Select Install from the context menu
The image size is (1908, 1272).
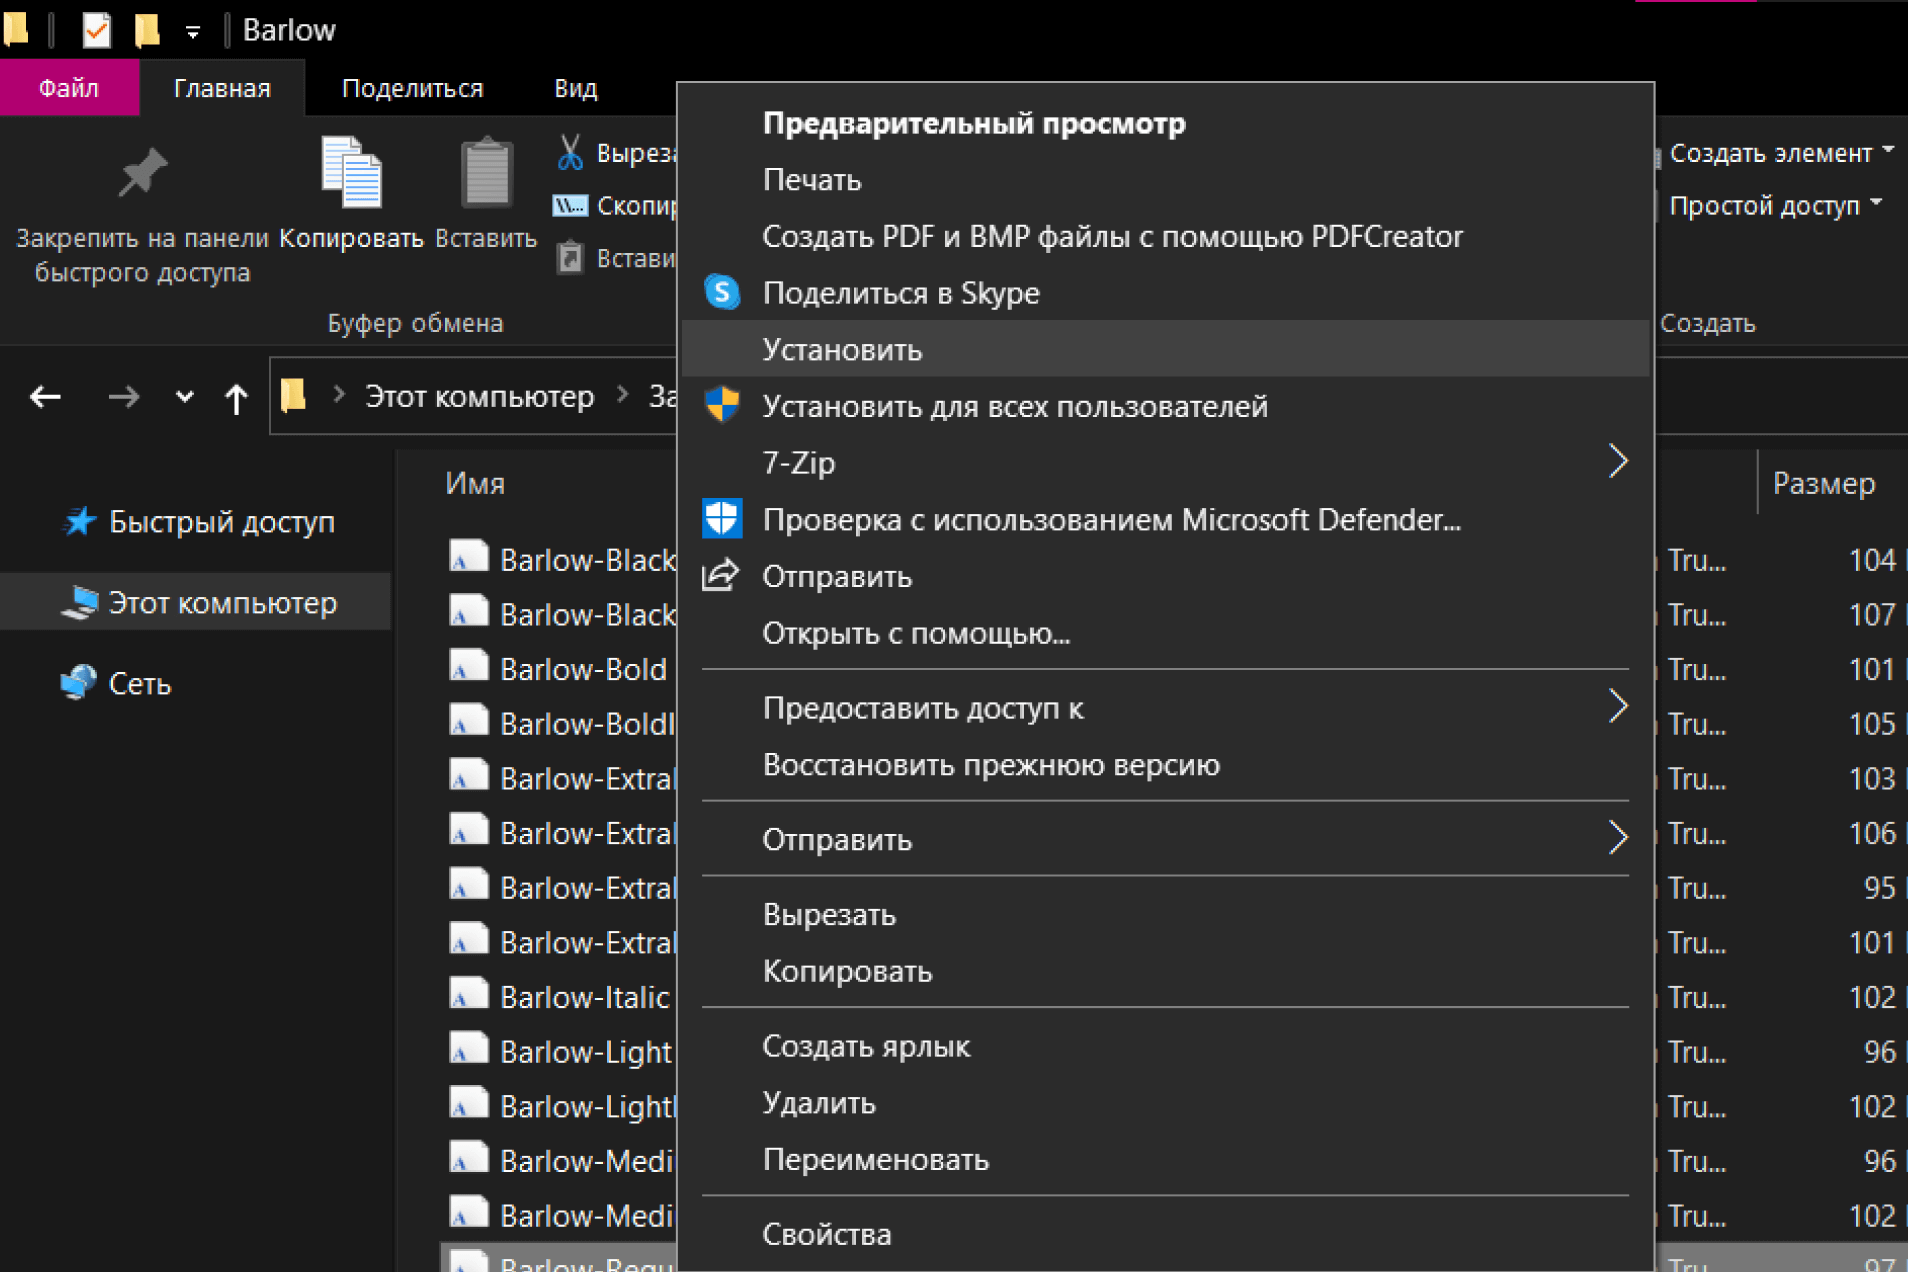(842, 350)
